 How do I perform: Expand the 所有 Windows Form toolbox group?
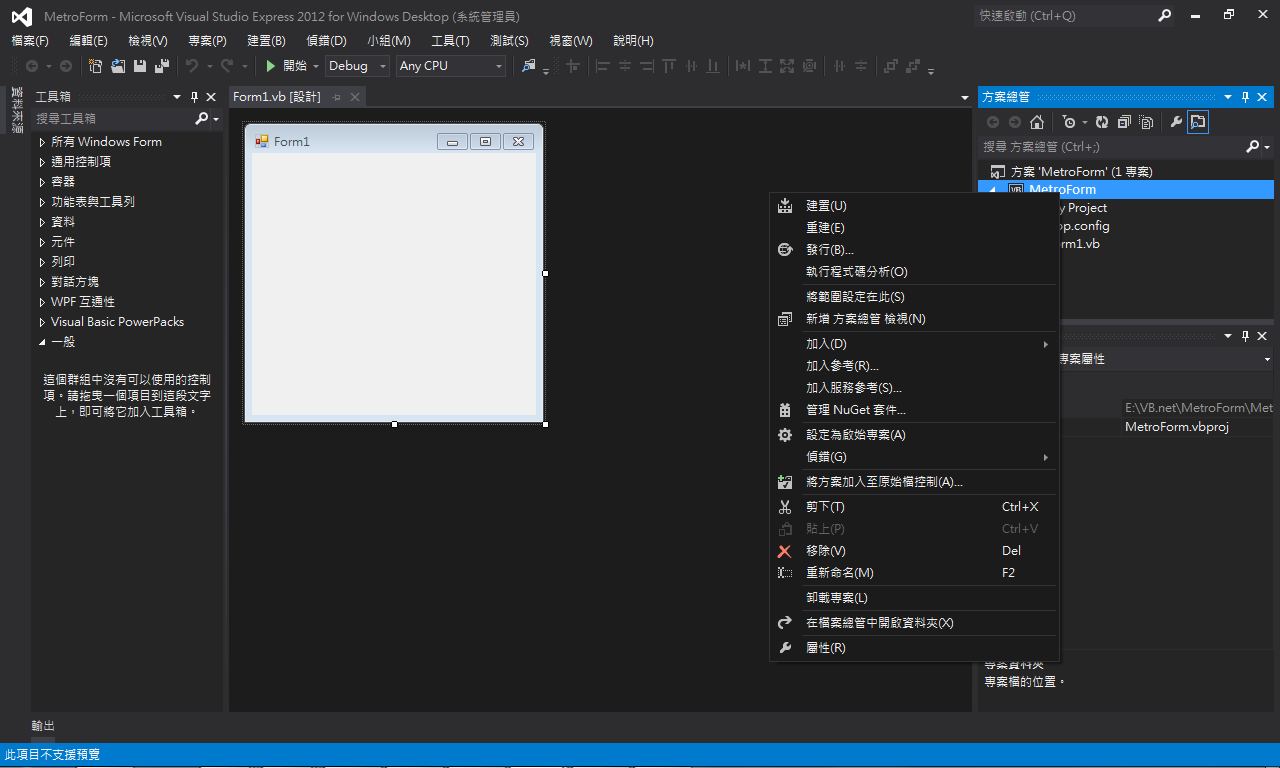click(42, 142)
